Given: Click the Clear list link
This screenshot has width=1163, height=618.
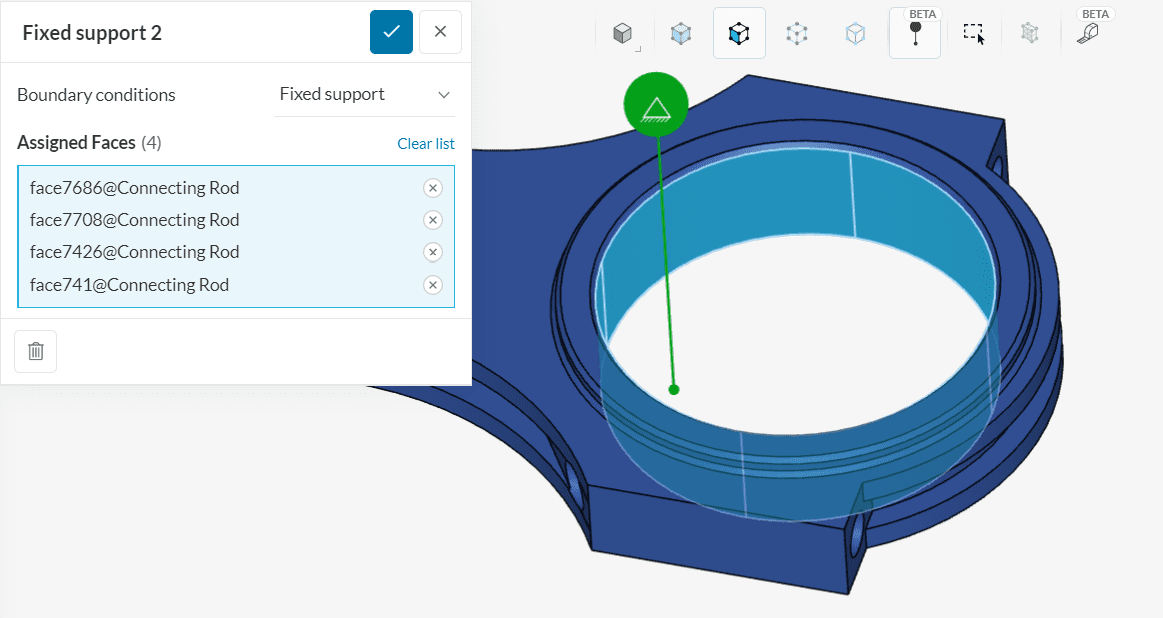Looking at the screenshot, I should [425, 144].
